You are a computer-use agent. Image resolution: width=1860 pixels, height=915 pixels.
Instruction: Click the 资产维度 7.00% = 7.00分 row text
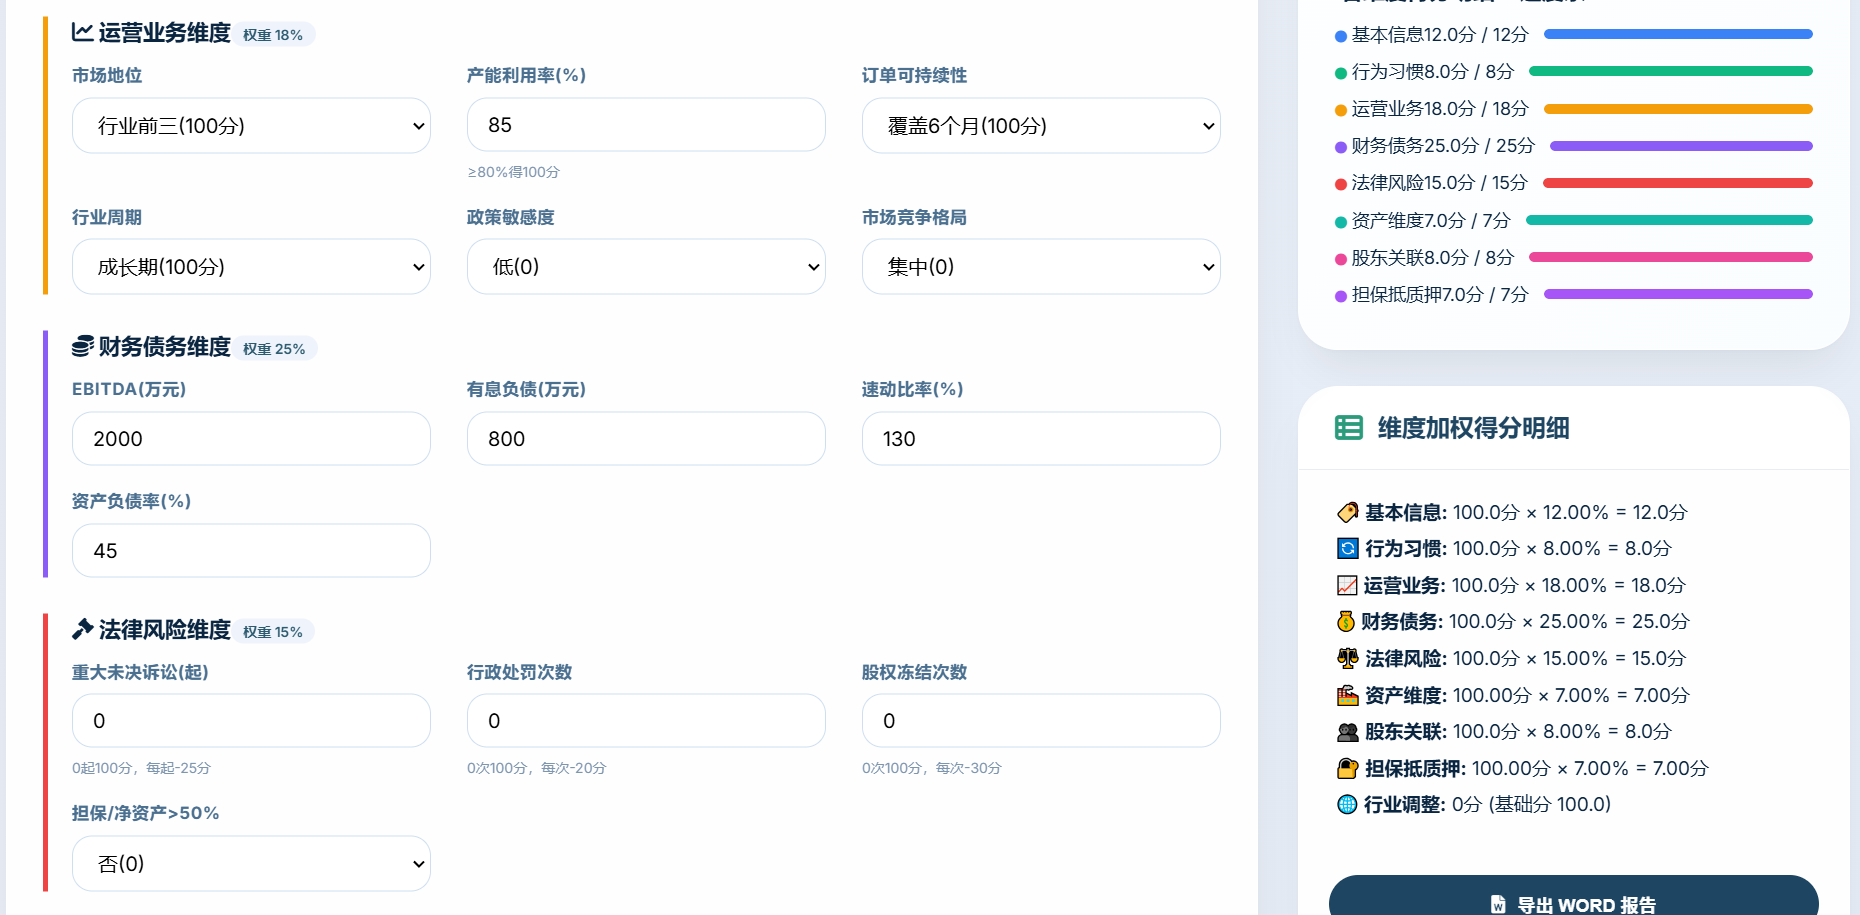point(1513,695)
